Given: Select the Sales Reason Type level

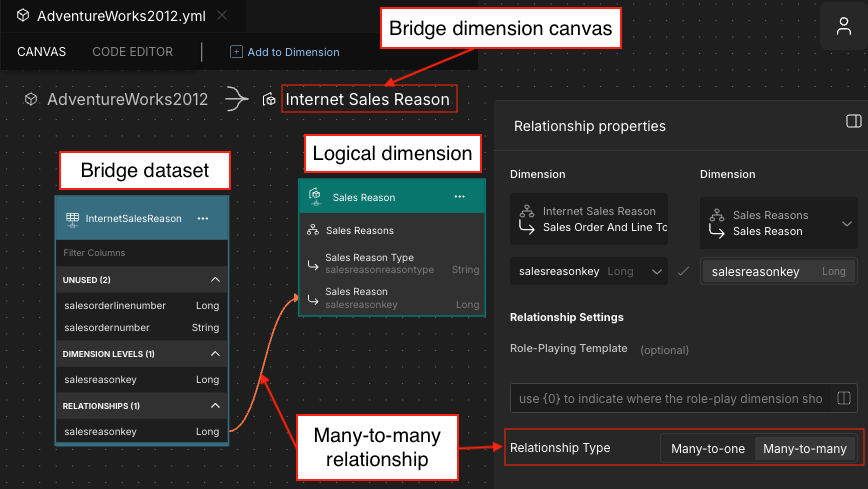Looking at the screenshot, I should point(392,264).
